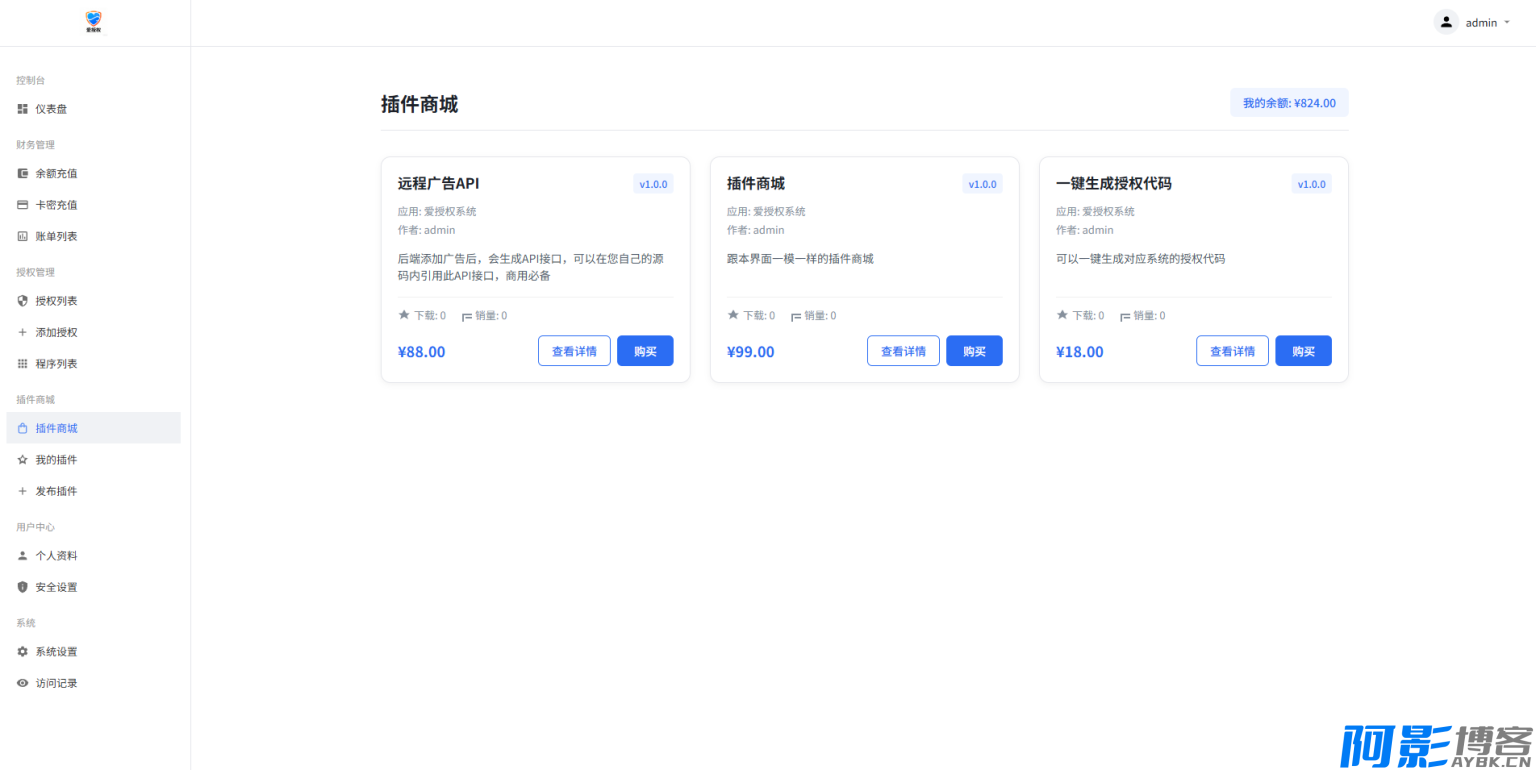Screen dimensions: 1536x770
Task: Click the wallet icon next to 余额充值
Action: pos(22,173)
